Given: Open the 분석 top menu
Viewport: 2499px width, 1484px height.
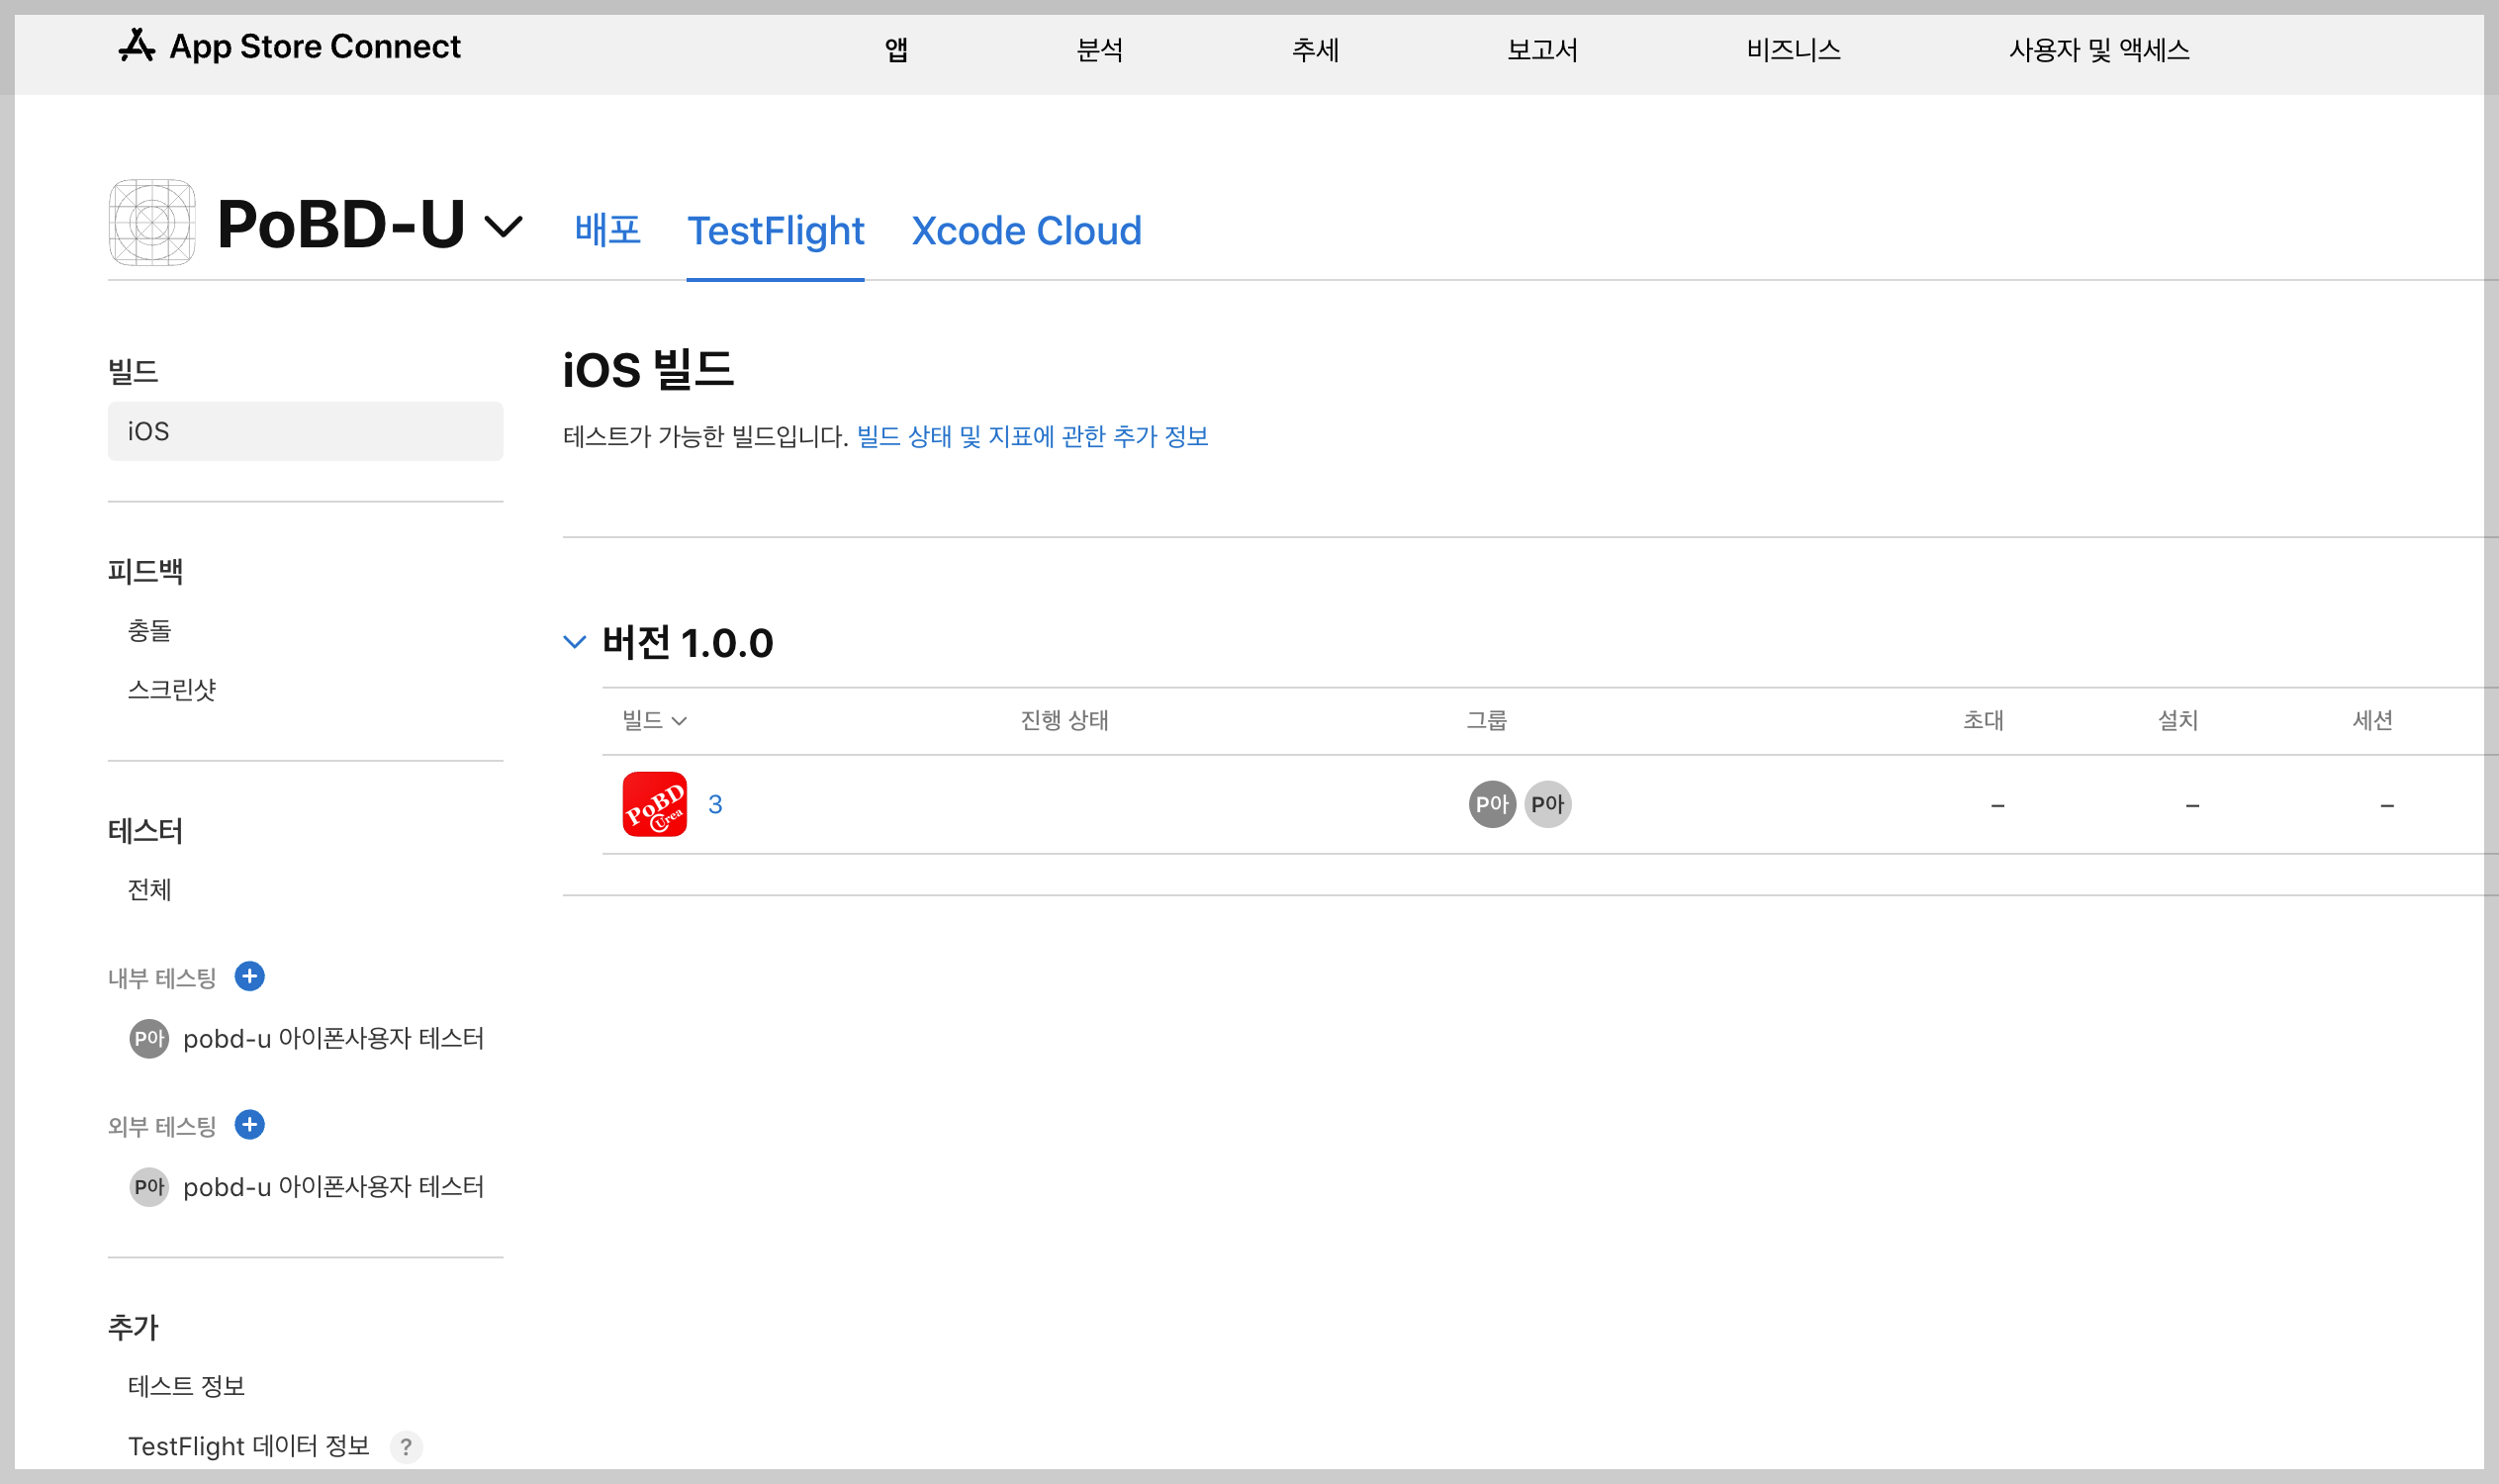Looking at the screenshot, I should [x=1099, y=49].
